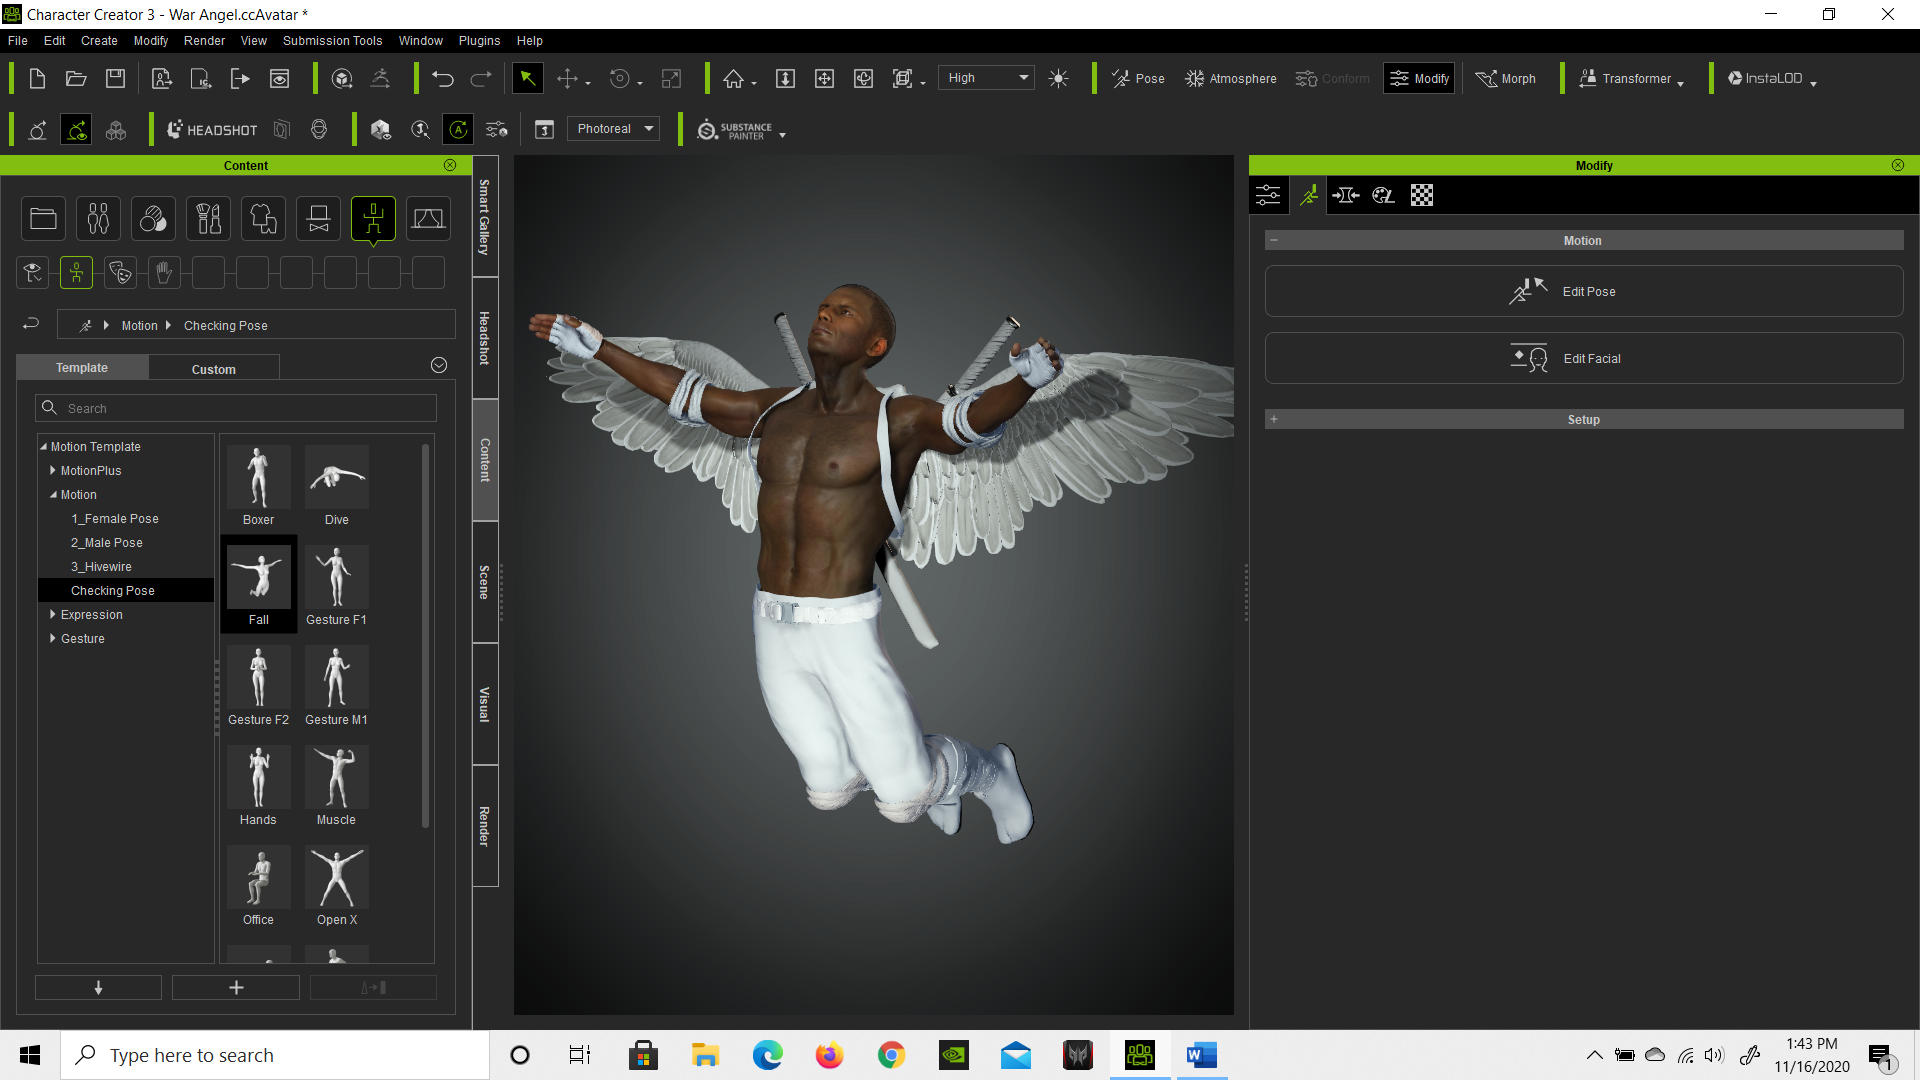Click the Content search input field
The width and height of the screenshot is (1920, 1080).
click(x=236, y=408)
